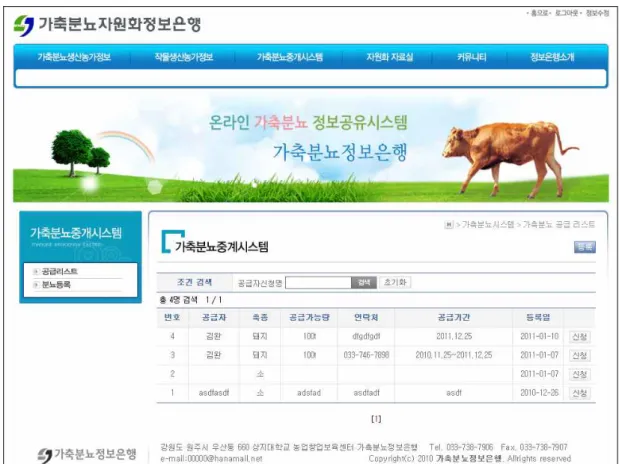Click the date 2011-01-10 cell
619x464 pixels.
539,336
